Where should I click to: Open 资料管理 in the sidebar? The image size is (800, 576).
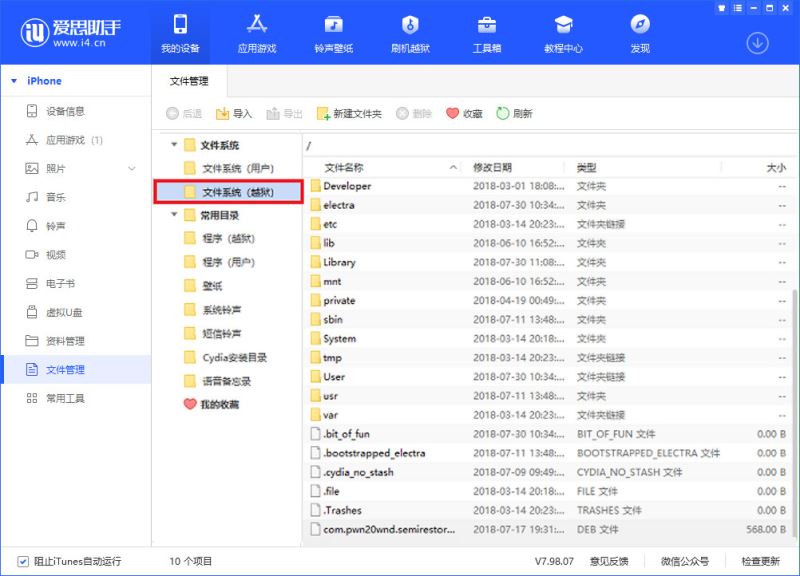77,341
